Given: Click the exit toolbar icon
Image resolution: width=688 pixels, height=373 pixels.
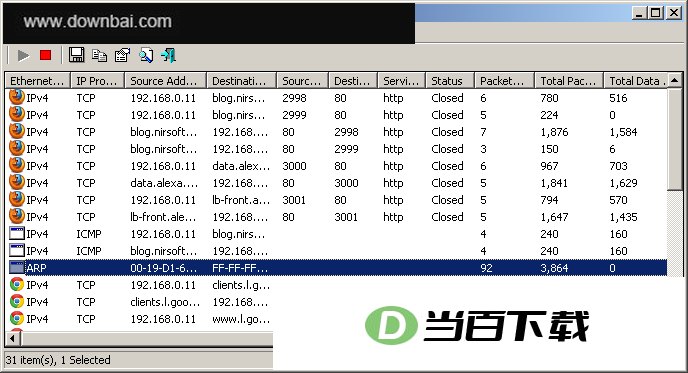Looking at the screenshot, I should pyautogui.click(x=168, y=55).
